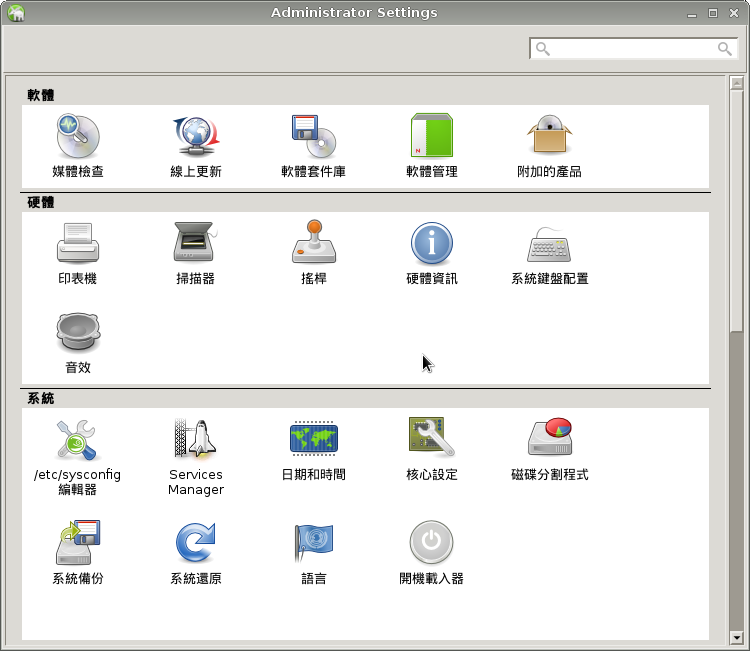The height and width of the screenshot is (651, 750).
Task: Open the 媒體檢查 media check module
Action: 78,145
